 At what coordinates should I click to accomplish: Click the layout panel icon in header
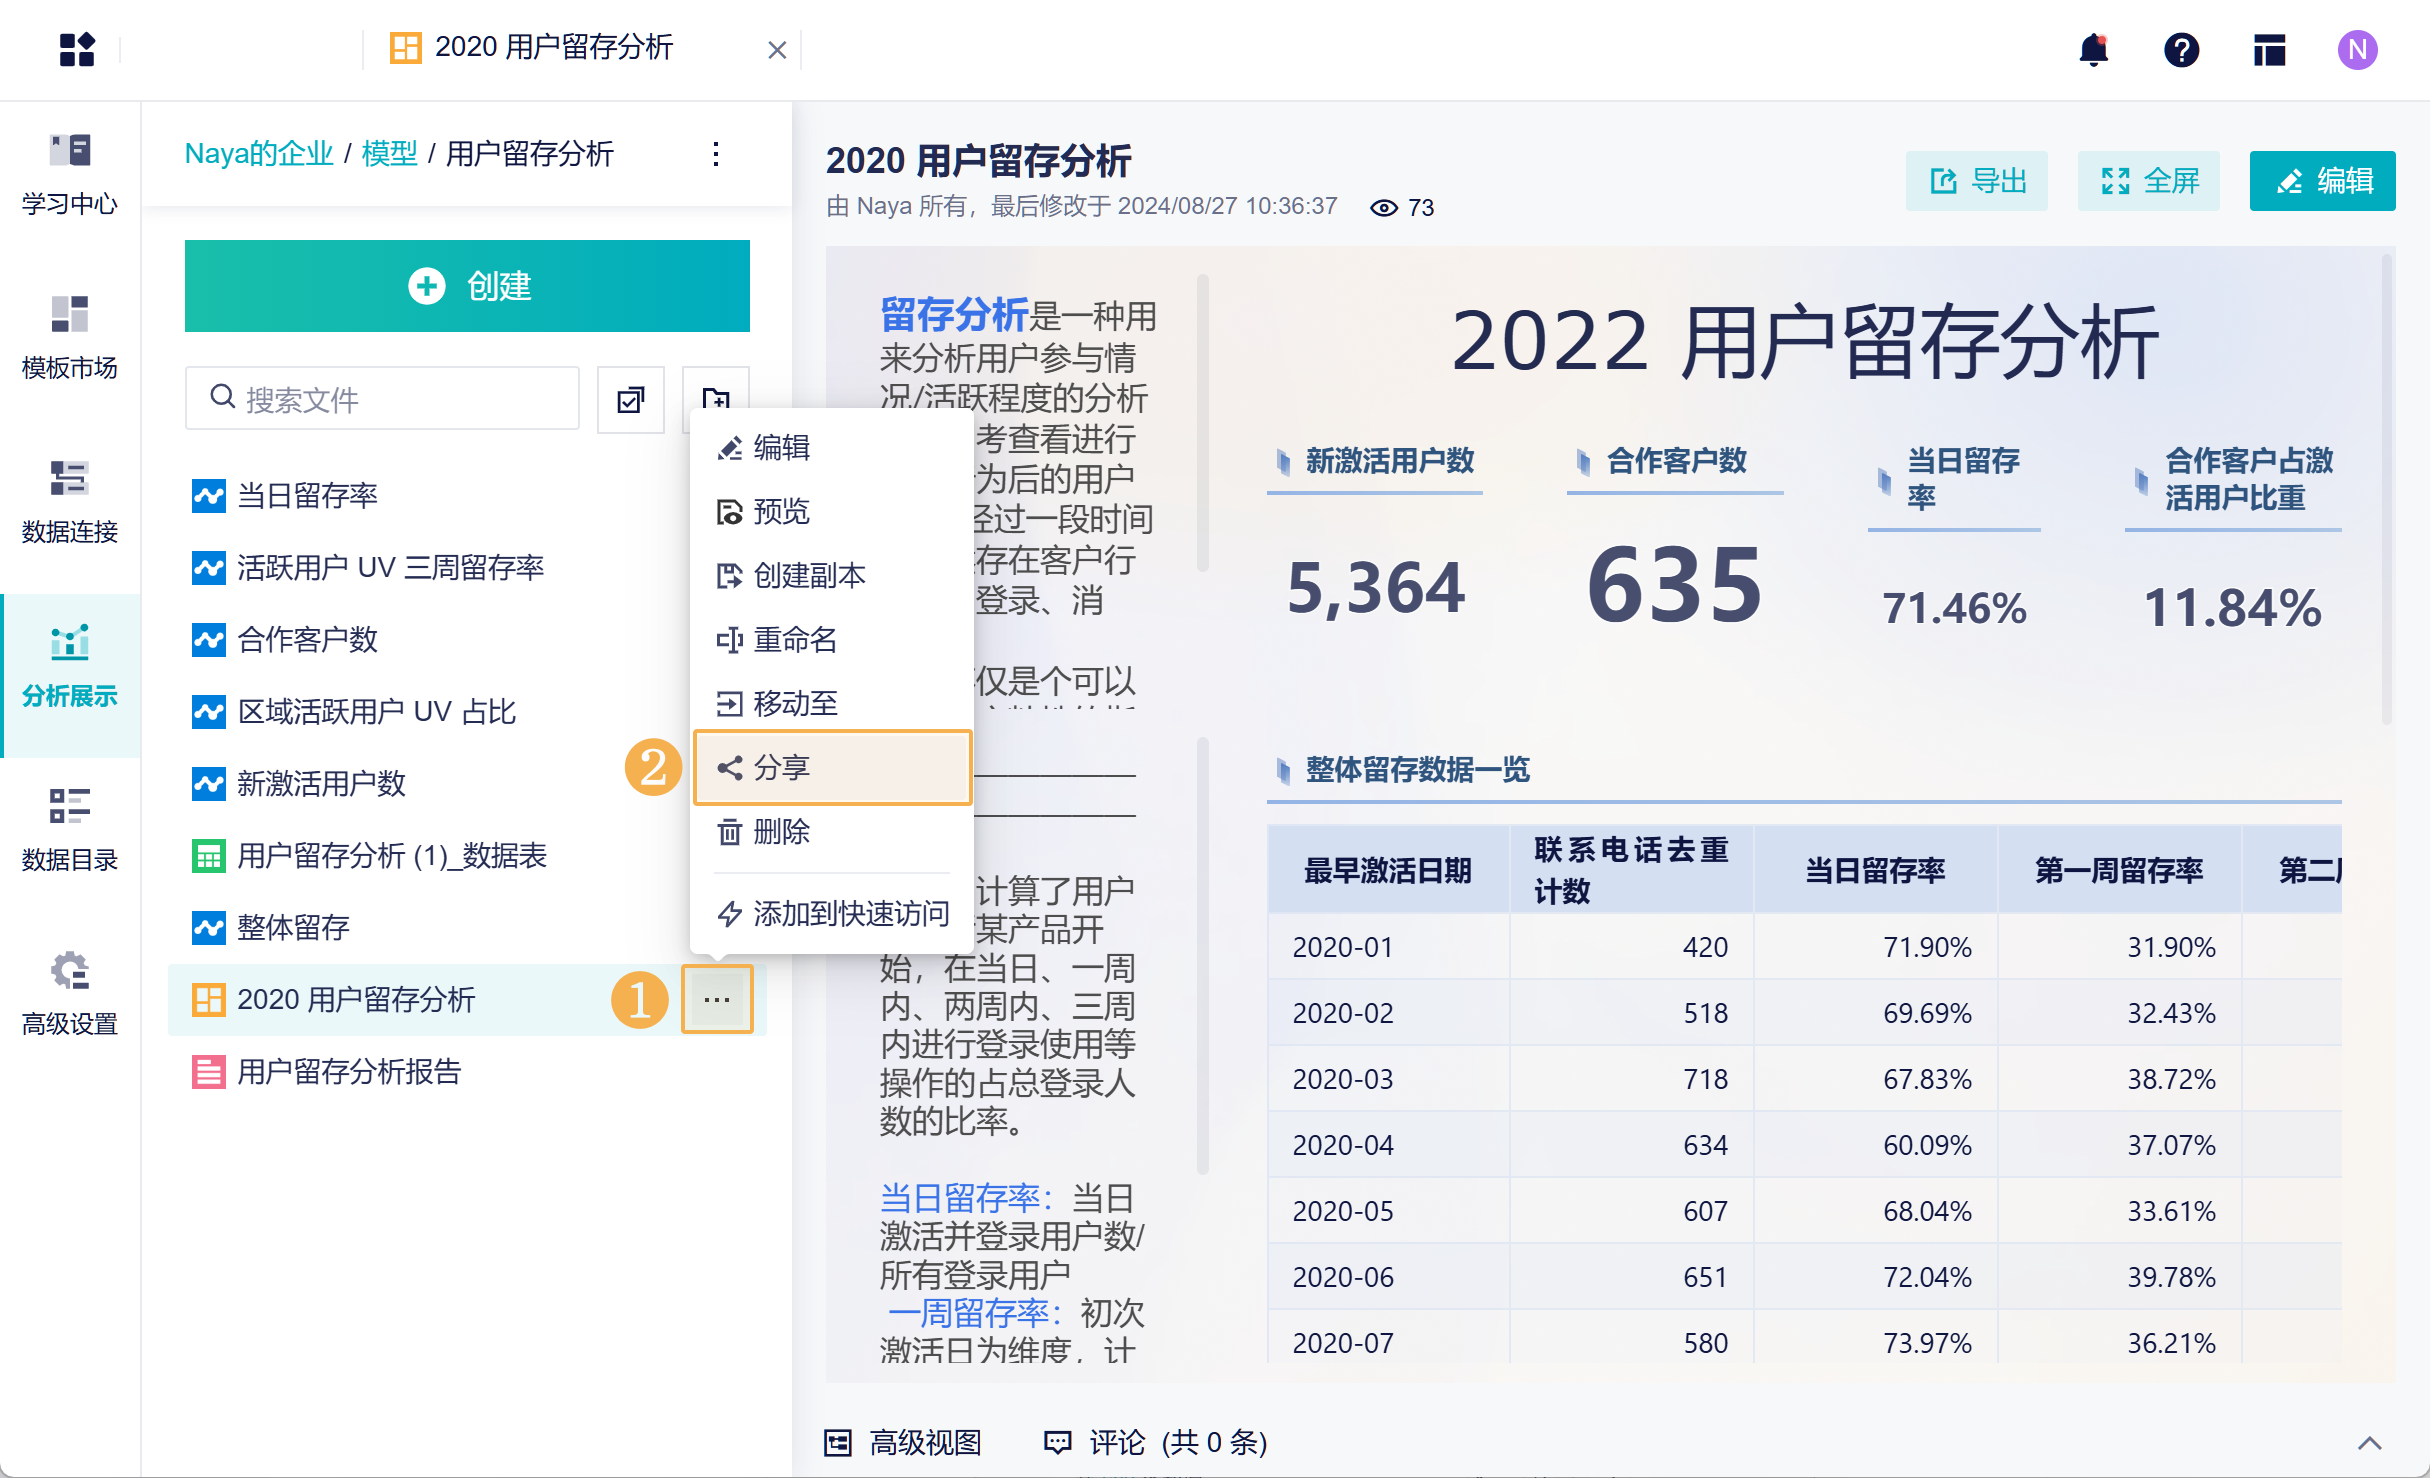pos(2269,49)
